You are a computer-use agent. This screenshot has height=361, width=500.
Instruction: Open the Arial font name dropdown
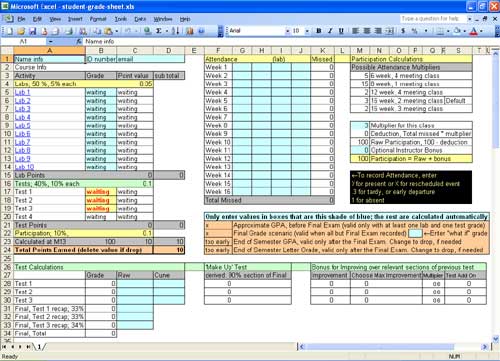click(x=287, y=31)
